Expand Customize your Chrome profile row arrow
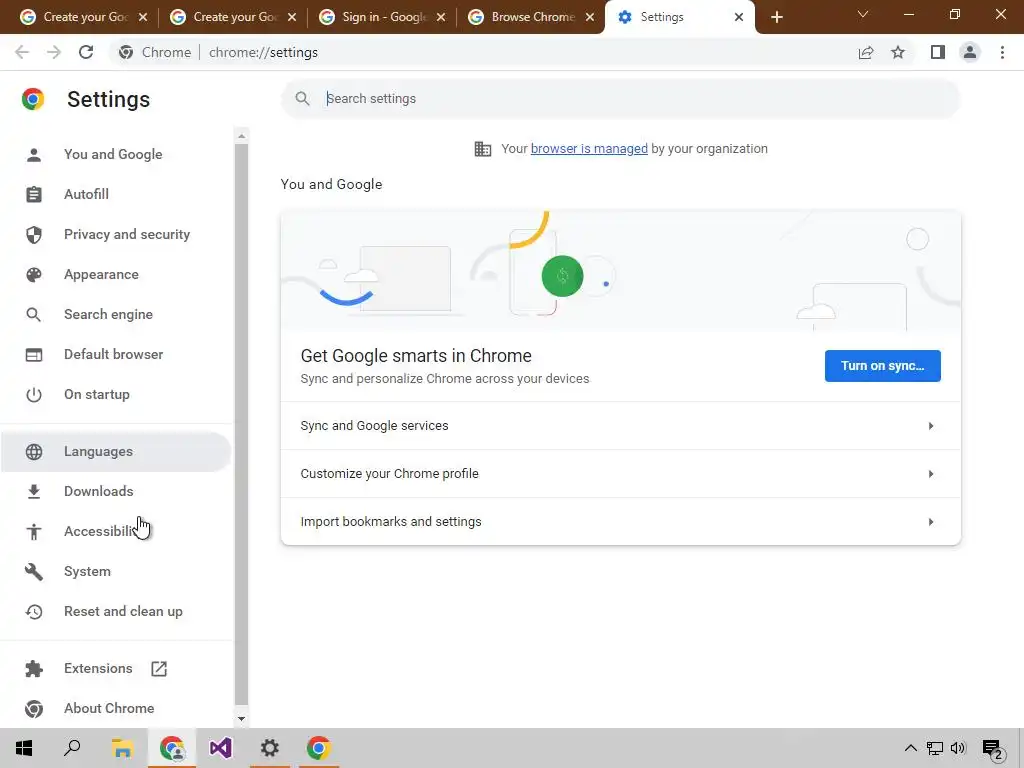Image resolution: width=1024 pixels, height=768 pixels. point(931,474)
